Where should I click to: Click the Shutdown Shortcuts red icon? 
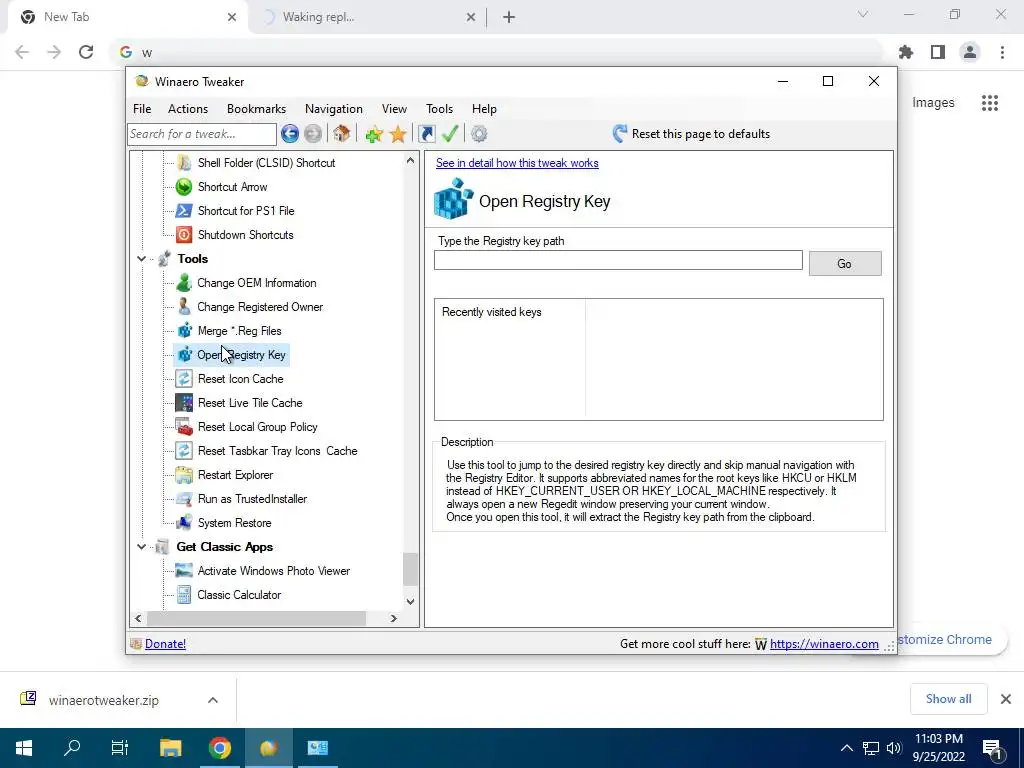coord(184,234)
